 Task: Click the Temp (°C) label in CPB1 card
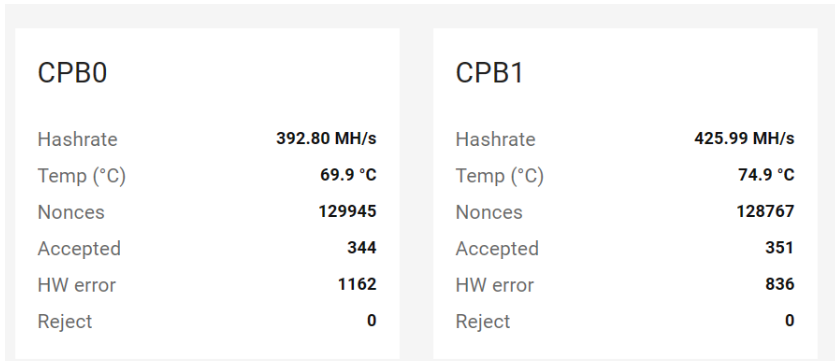[x=500, y=176]
